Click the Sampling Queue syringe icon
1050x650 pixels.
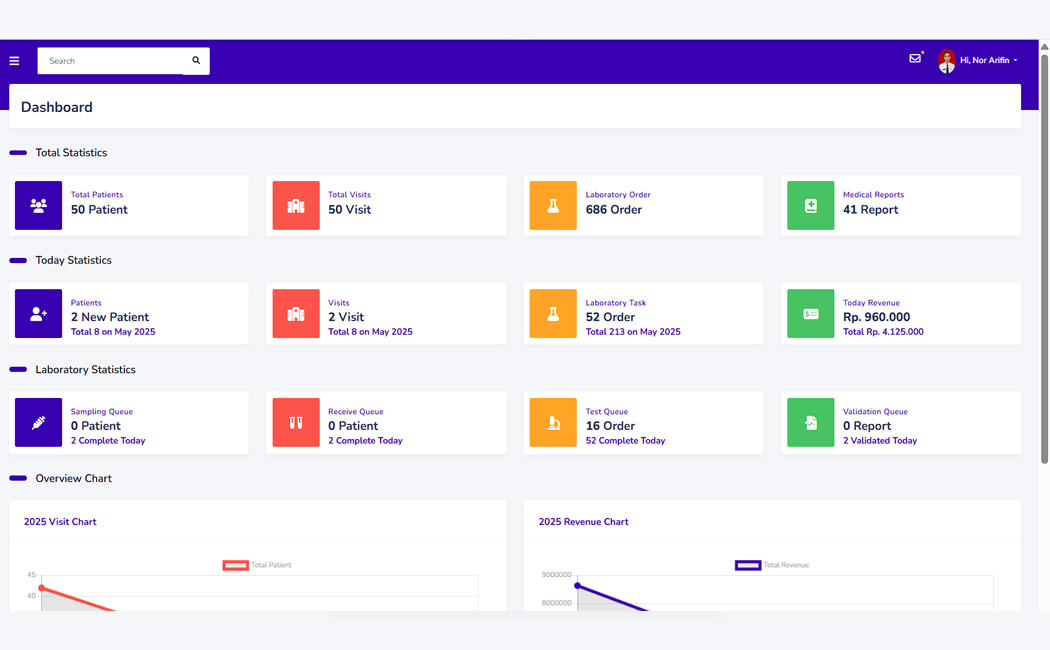click(x=38, y=423)
